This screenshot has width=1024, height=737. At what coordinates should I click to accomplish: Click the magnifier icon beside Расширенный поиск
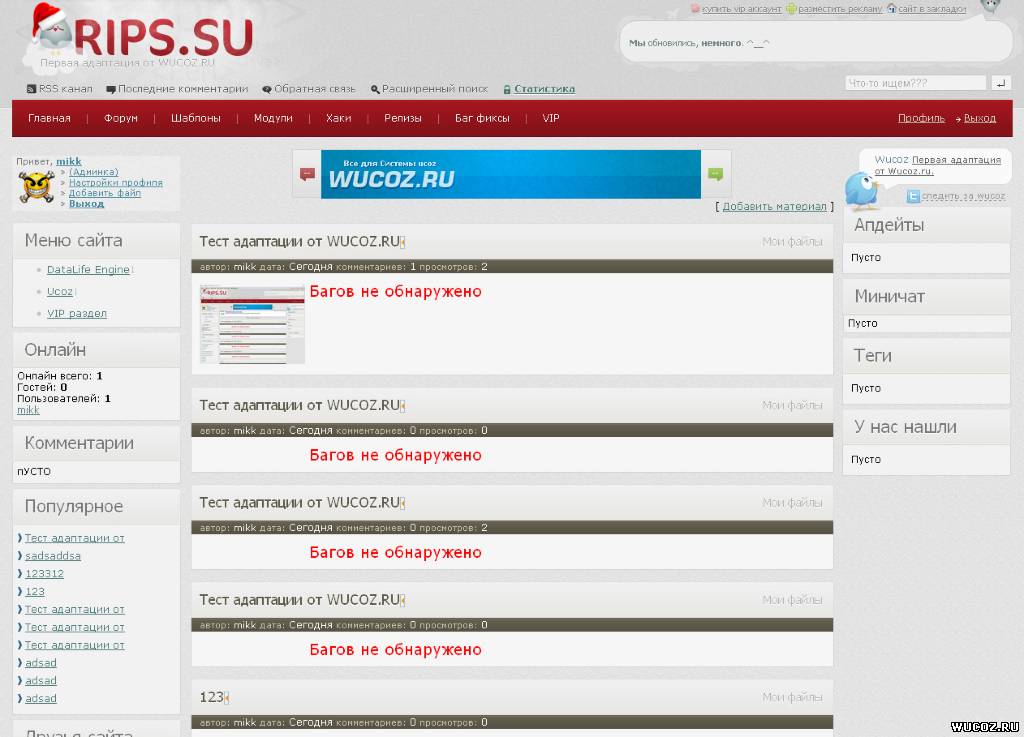(375, 89)
